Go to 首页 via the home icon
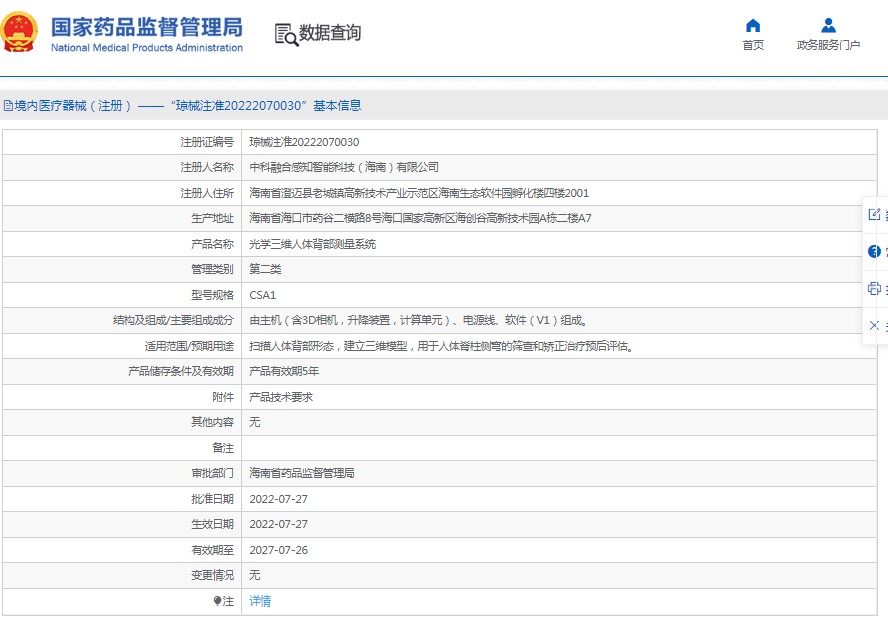Screen dimensions: 888x625 tap(753, 25)
